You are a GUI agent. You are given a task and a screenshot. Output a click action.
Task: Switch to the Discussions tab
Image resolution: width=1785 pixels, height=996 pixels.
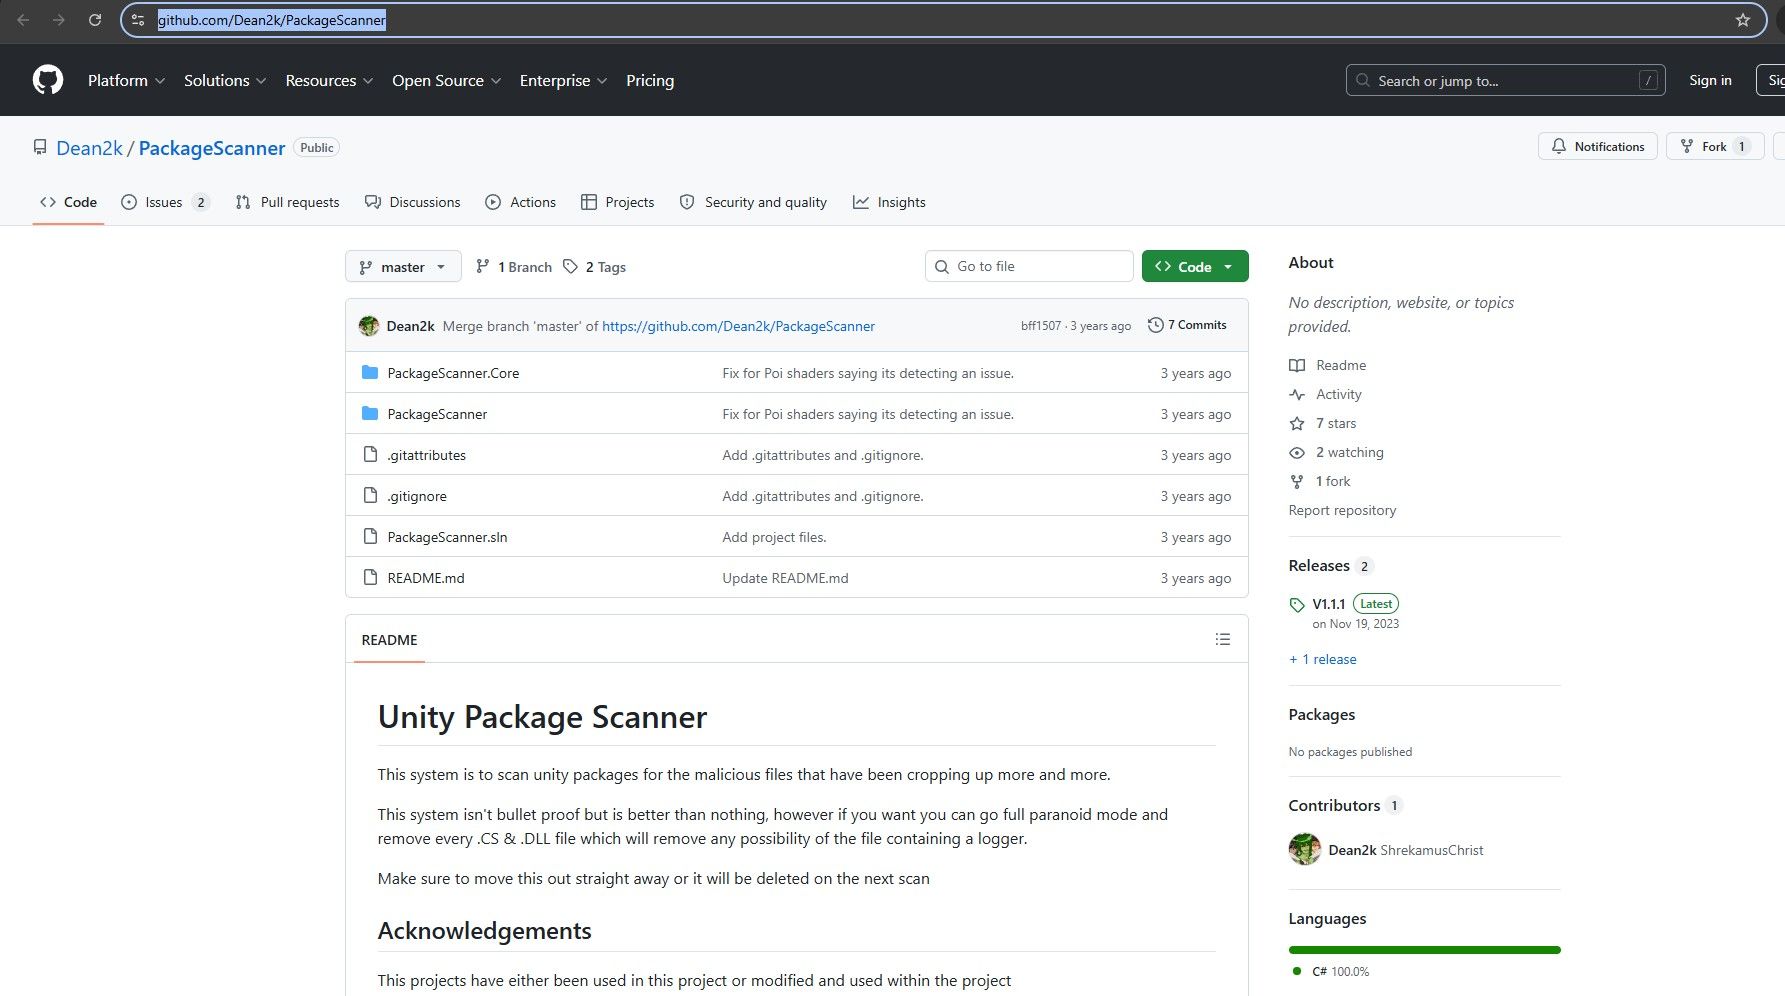coord(413,202)
